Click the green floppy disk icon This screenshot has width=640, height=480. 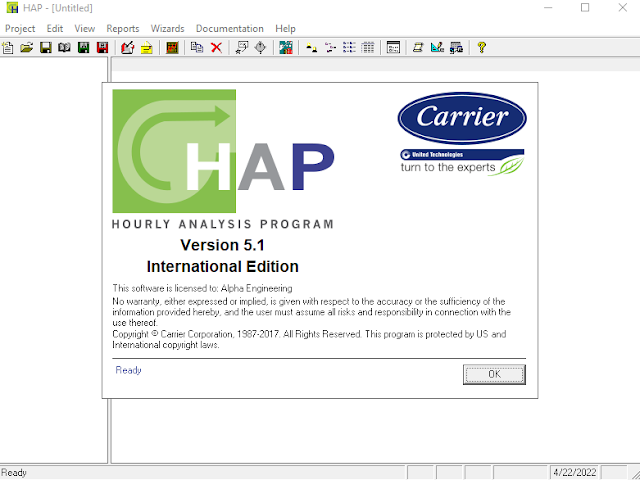[83, 48]
